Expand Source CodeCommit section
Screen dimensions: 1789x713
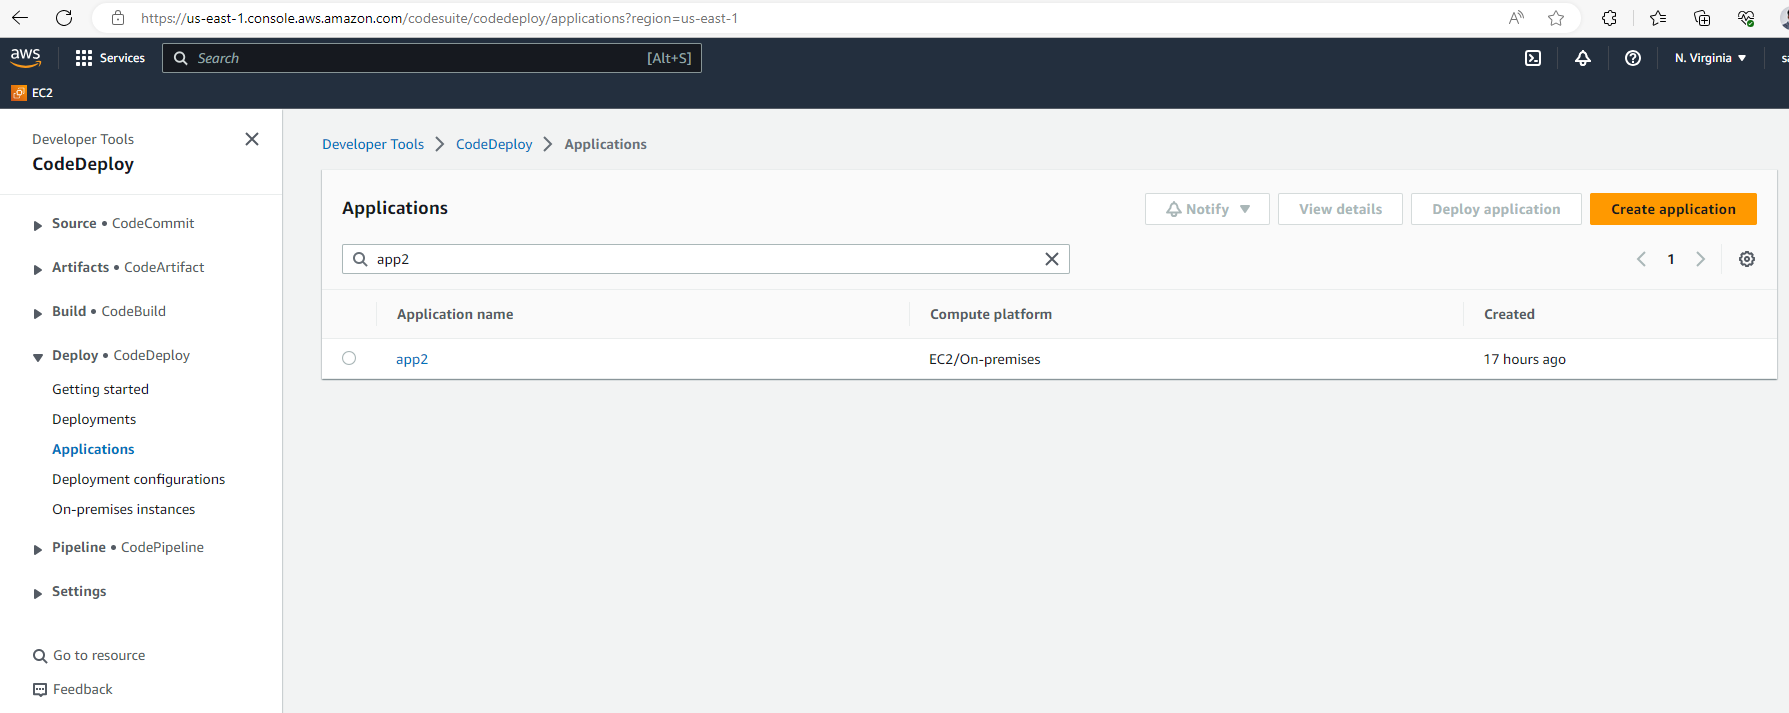coord(38,225)
